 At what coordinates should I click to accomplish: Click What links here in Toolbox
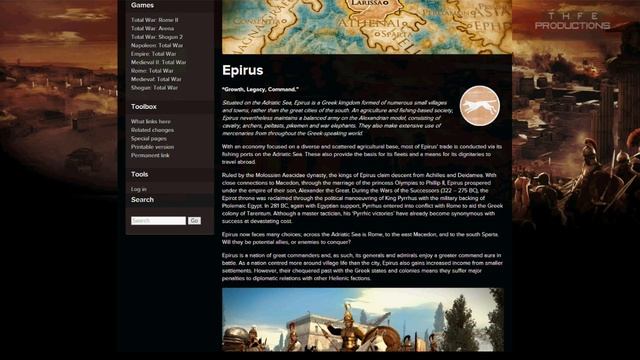pos(151,122)
